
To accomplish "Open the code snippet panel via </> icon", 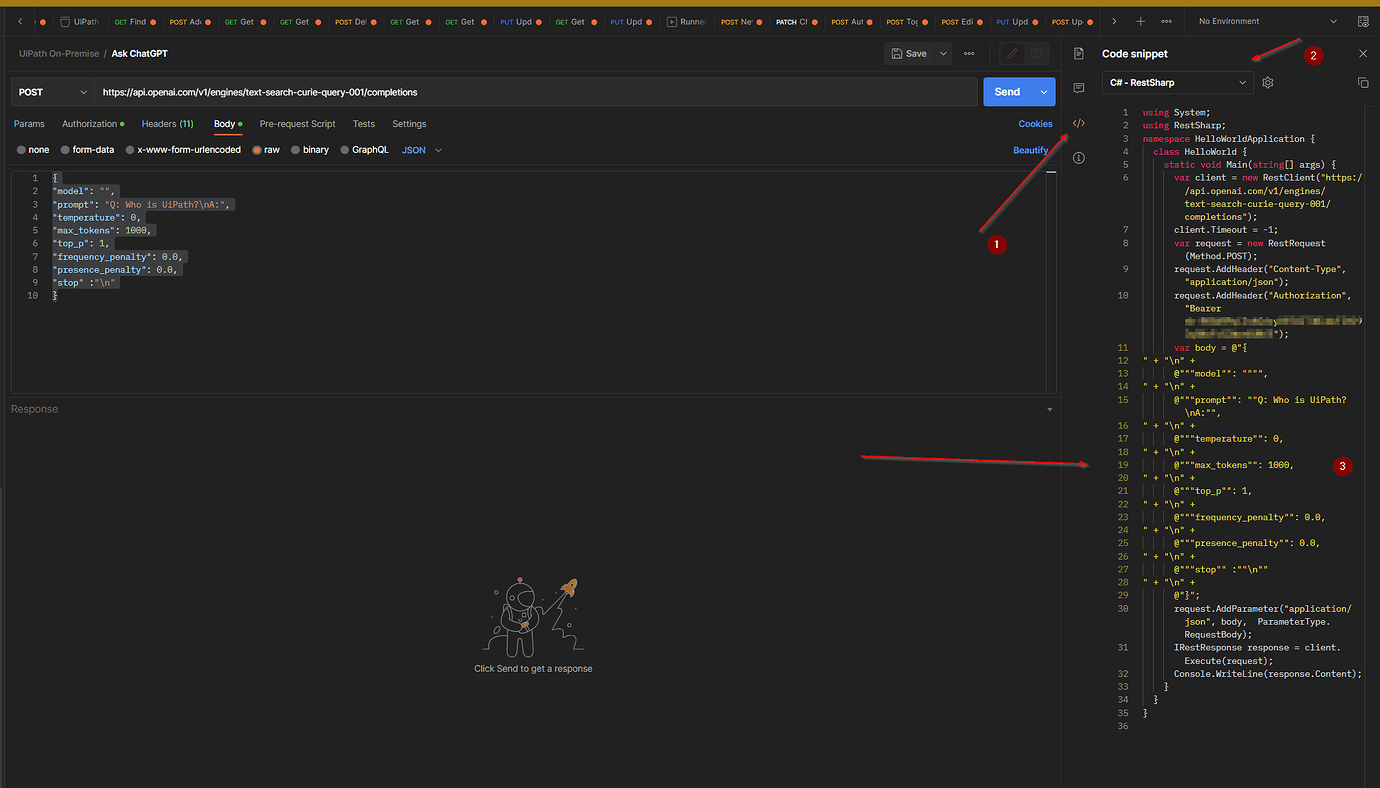I will [x=1078, y=122].
